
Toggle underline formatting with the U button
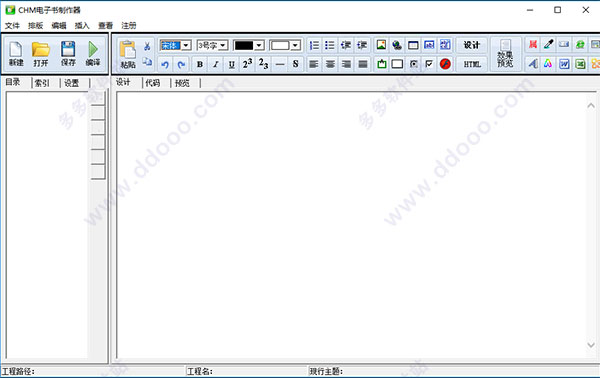(232, 64)
